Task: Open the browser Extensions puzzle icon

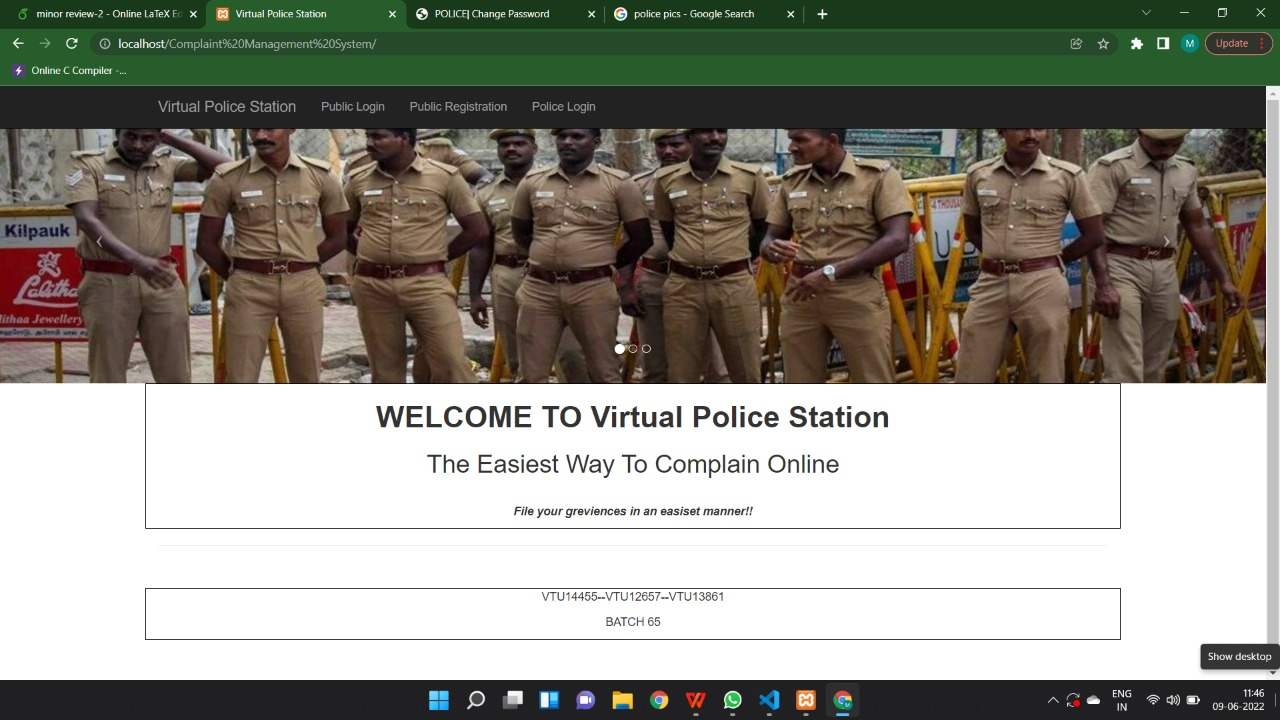Action: tap(1136, 43)
